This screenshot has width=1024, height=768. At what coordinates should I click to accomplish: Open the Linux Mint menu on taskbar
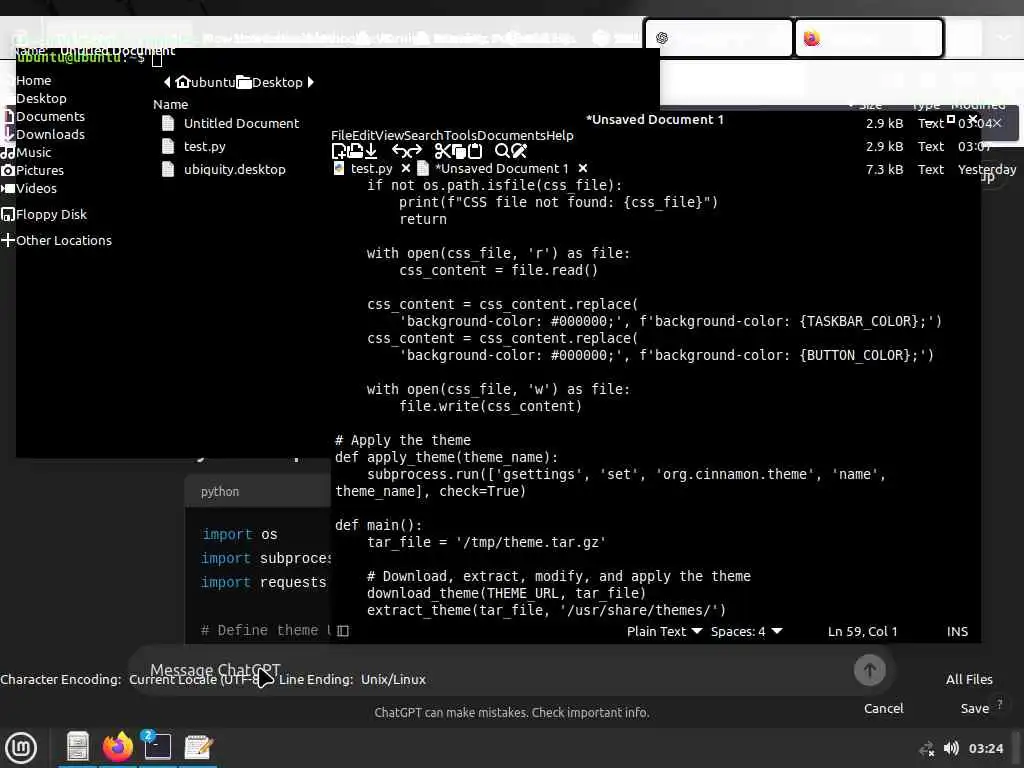[x=21, y=748]
